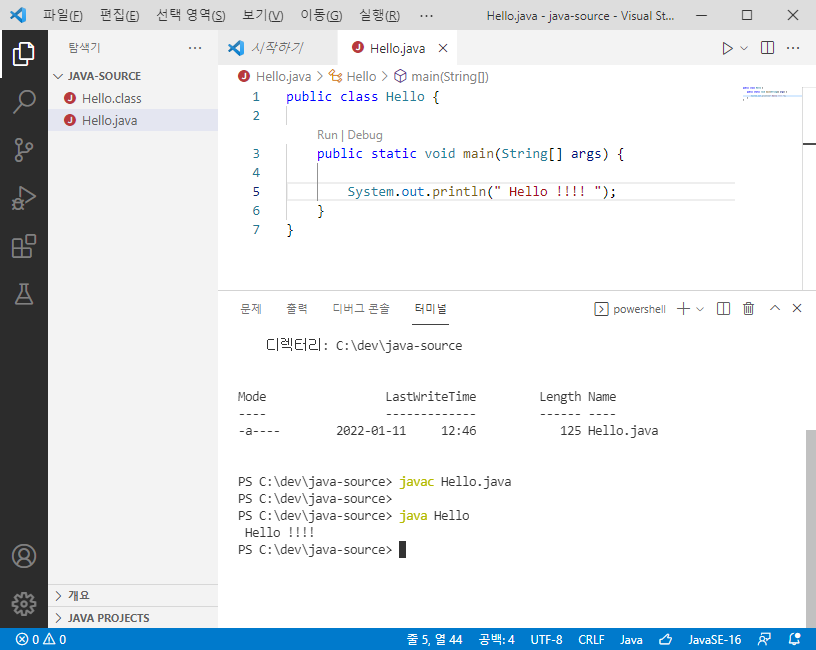Click the errors and warnings status item
The width and height of the screenshot is (816, 650).
click(x=41, y=639)
